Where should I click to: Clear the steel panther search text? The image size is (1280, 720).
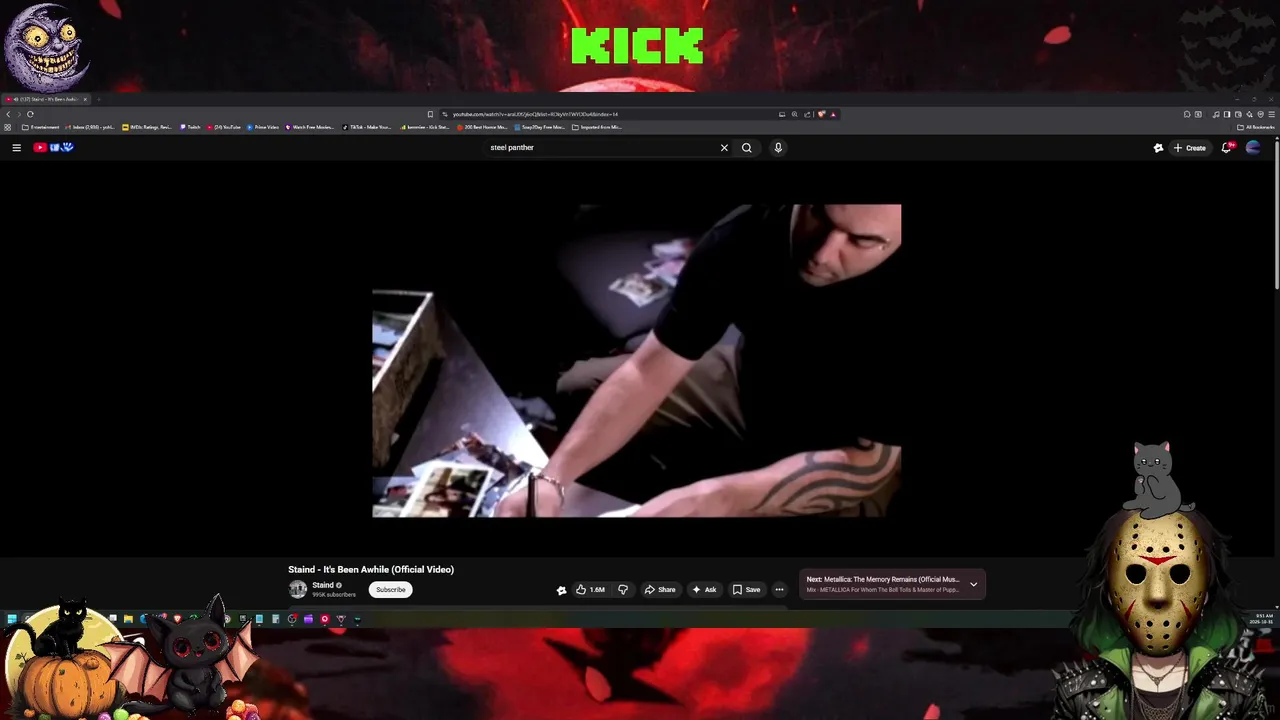tap(724, 147)
